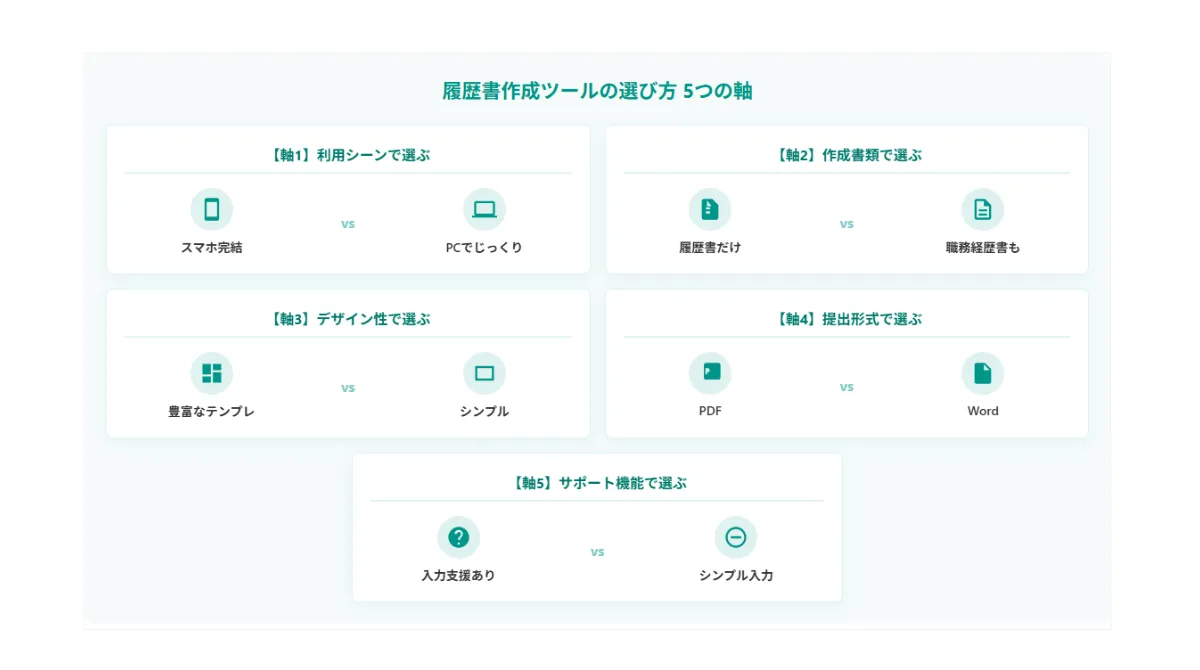The width and height of the screenshot is (1200, 670).
Task: Click the スマホ完結 text label
Action: click(x=211, y=247)
